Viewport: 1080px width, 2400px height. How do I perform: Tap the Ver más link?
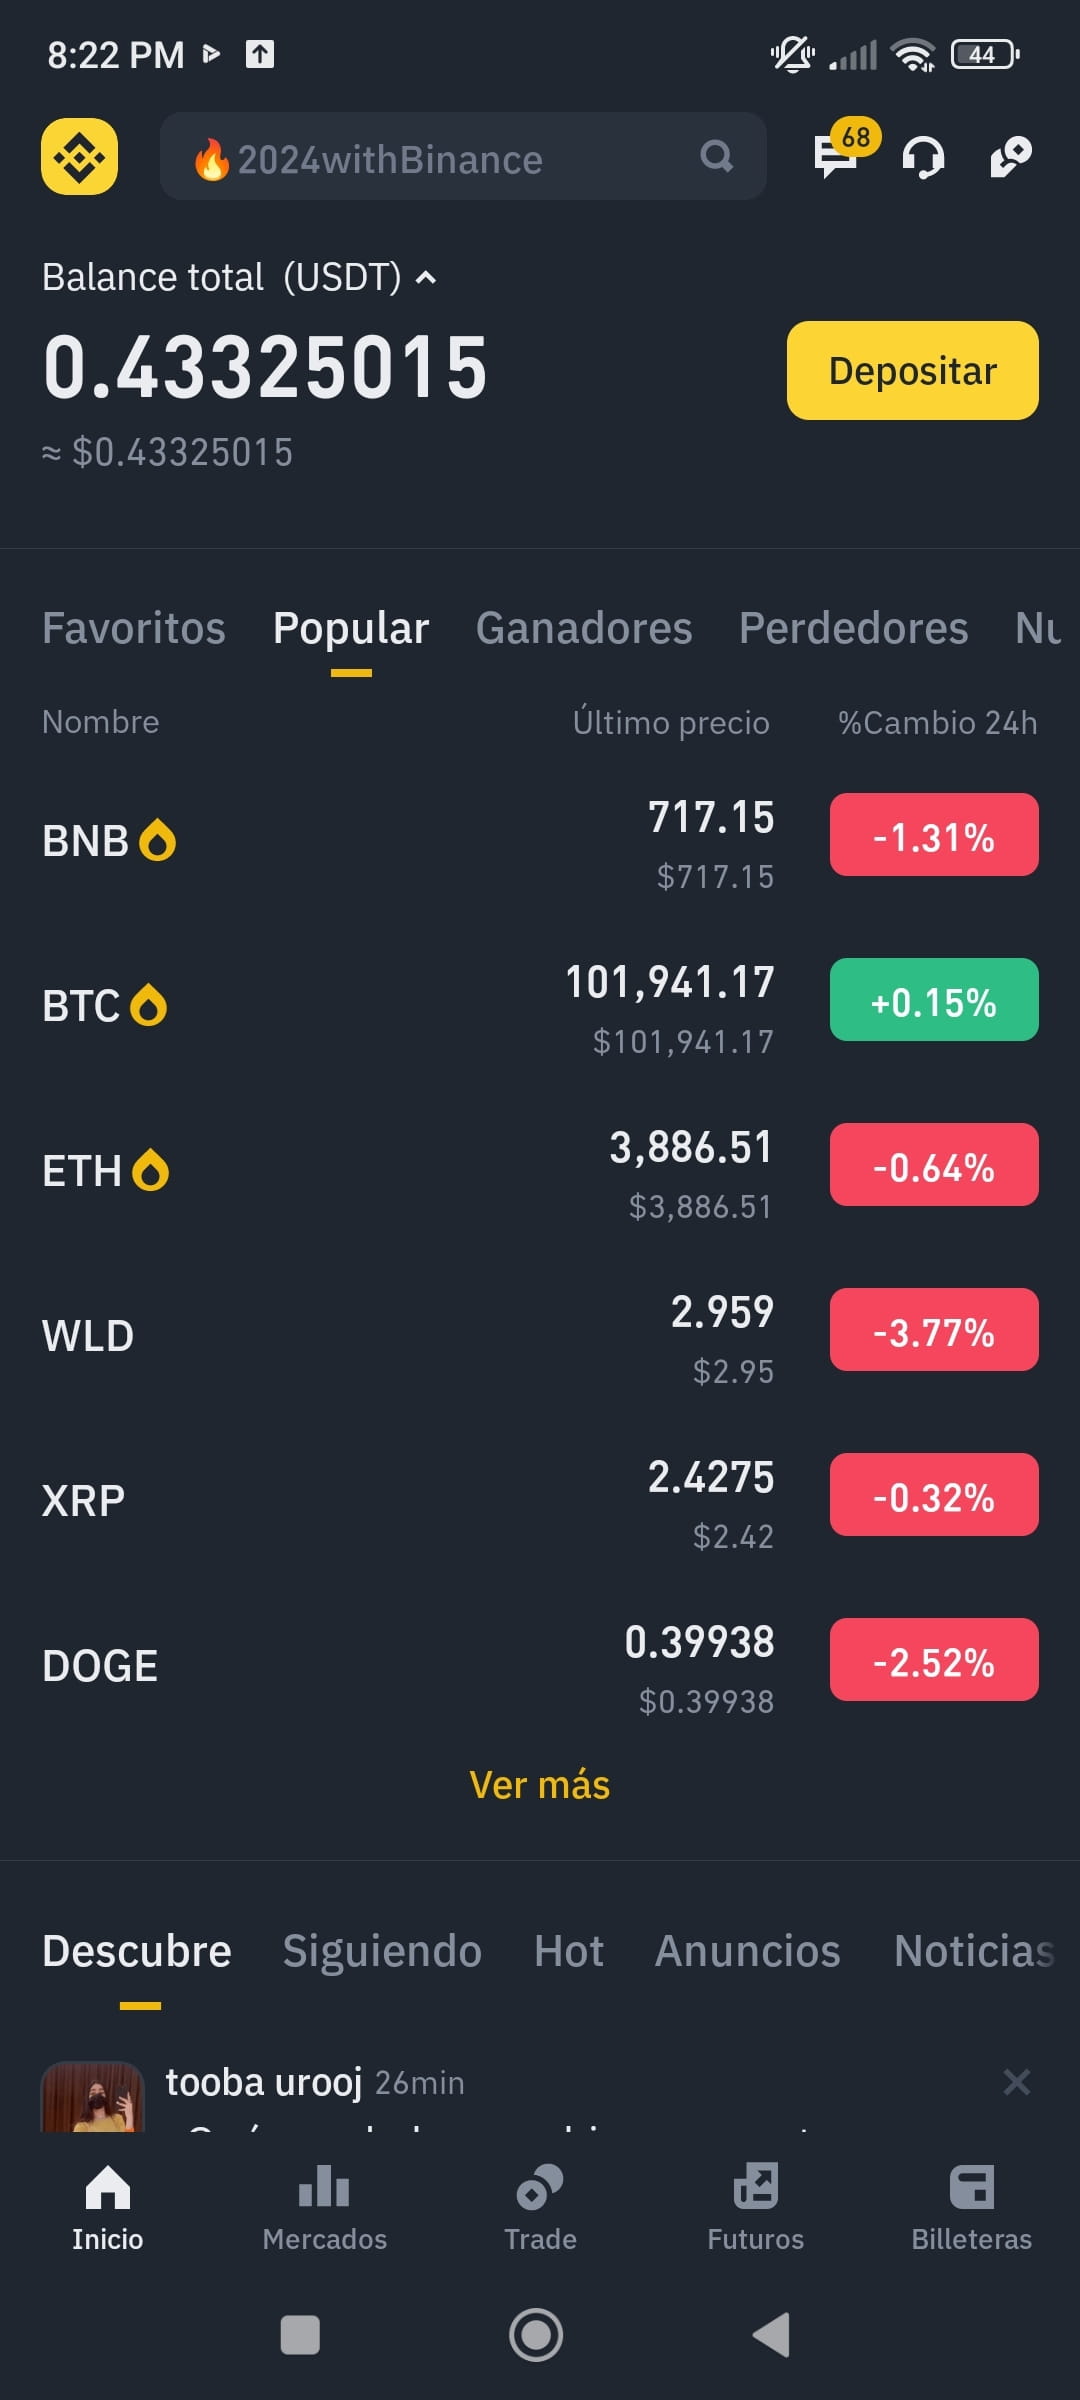click(540, 1785)
